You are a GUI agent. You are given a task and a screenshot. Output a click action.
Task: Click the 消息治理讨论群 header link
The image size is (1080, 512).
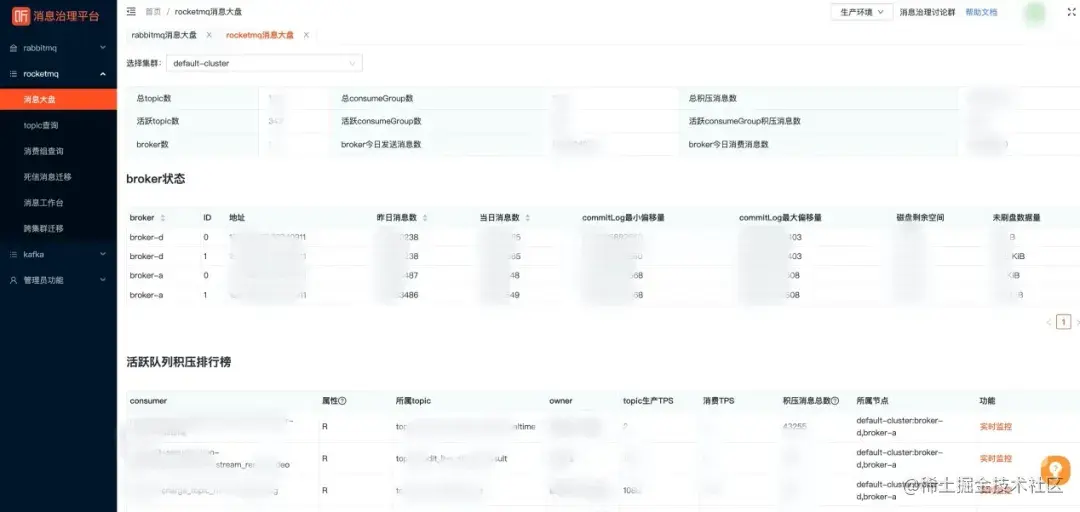click(x=927, y=12)
